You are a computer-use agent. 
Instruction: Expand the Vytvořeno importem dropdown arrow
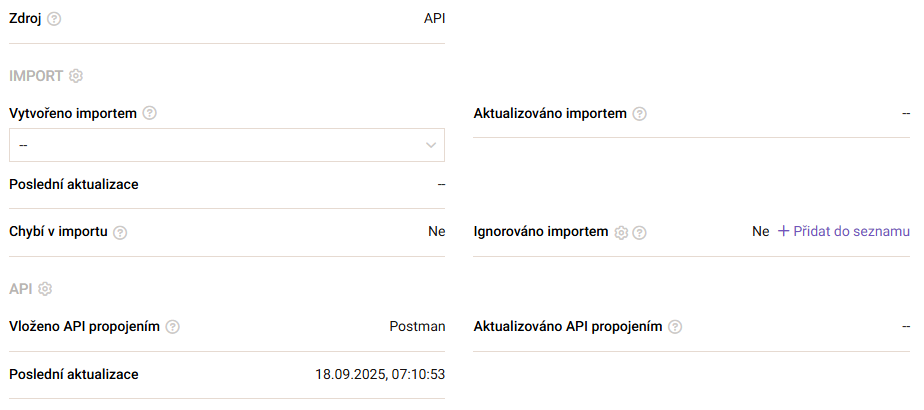click(431, 145)
